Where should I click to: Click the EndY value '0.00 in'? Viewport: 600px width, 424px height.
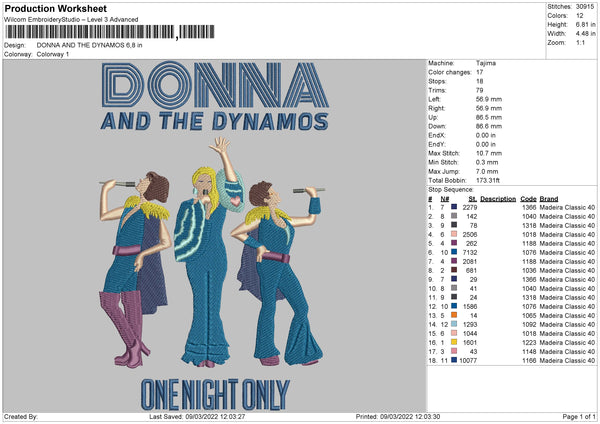(486, 144)
